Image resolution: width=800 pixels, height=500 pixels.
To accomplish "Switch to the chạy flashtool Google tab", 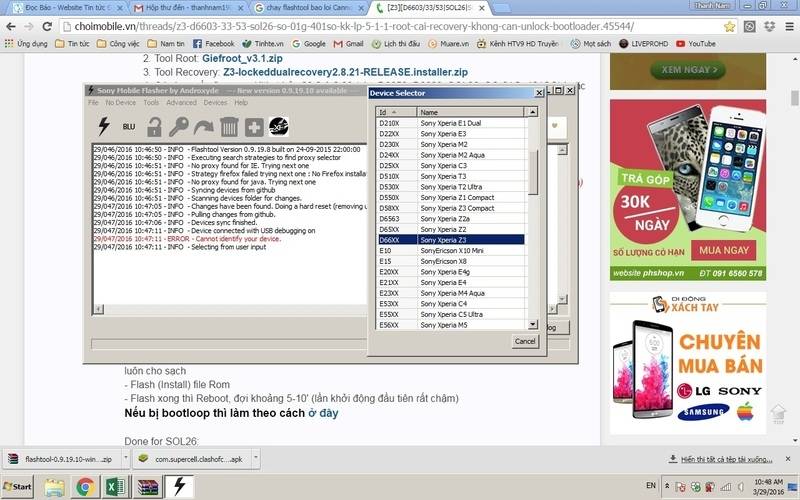I will (x=309, y=8).
